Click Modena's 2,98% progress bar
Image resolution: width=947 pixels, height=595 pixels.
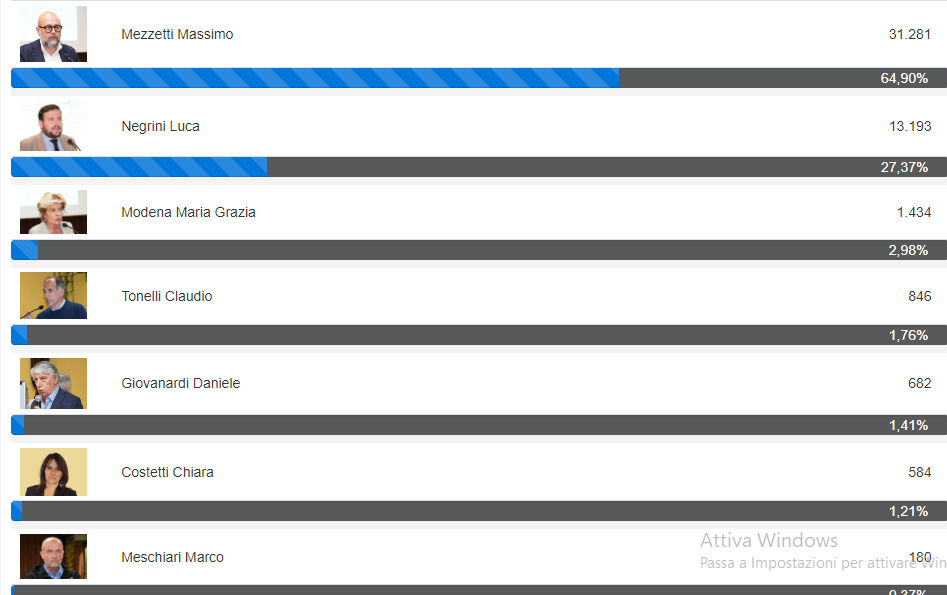coord(478,250)
